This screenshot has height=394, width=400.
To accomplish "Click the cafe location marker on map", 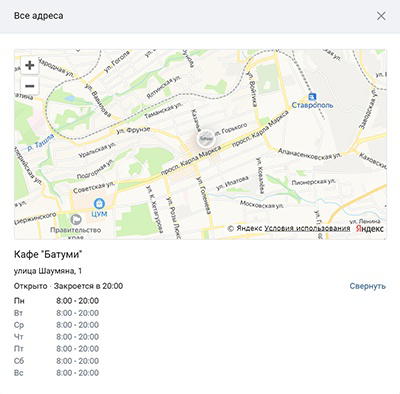I will pyautogui.click(x=205, y=139).
